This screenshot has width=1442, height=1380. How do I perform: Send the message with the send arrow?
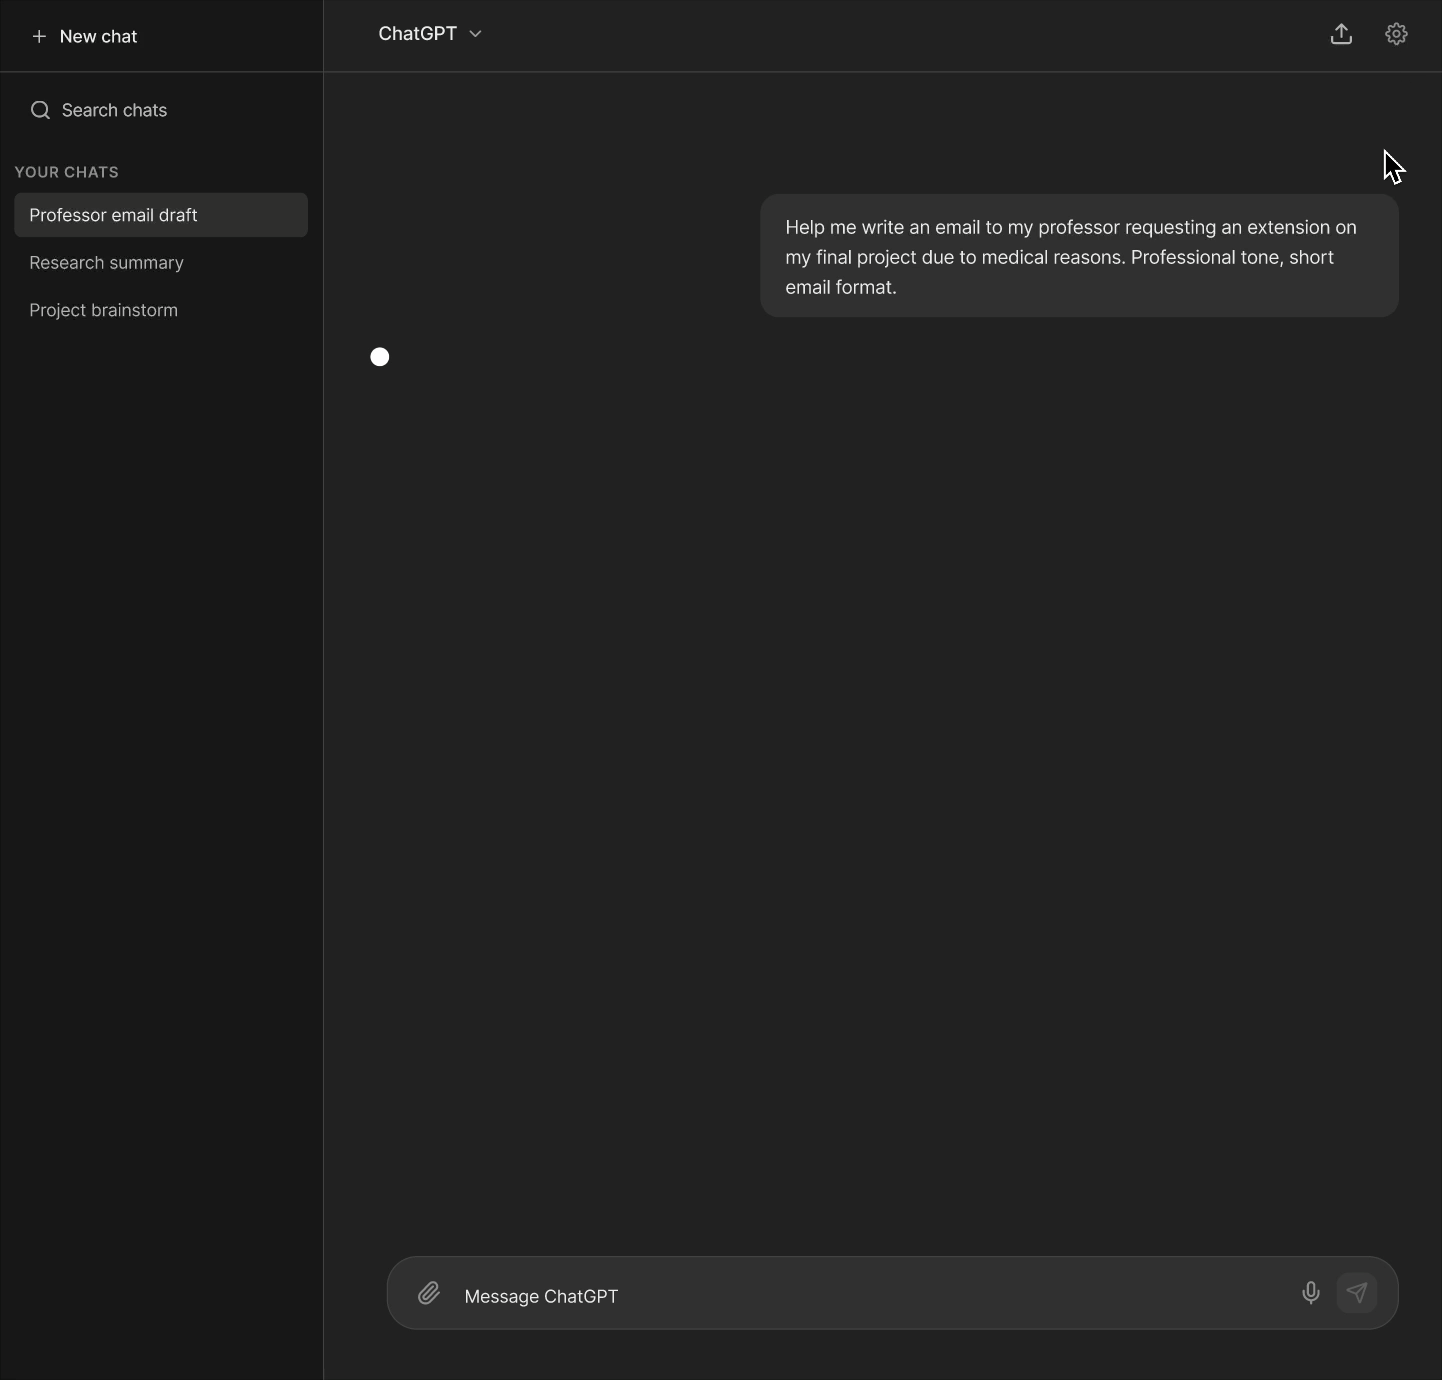(1357, 1293)
